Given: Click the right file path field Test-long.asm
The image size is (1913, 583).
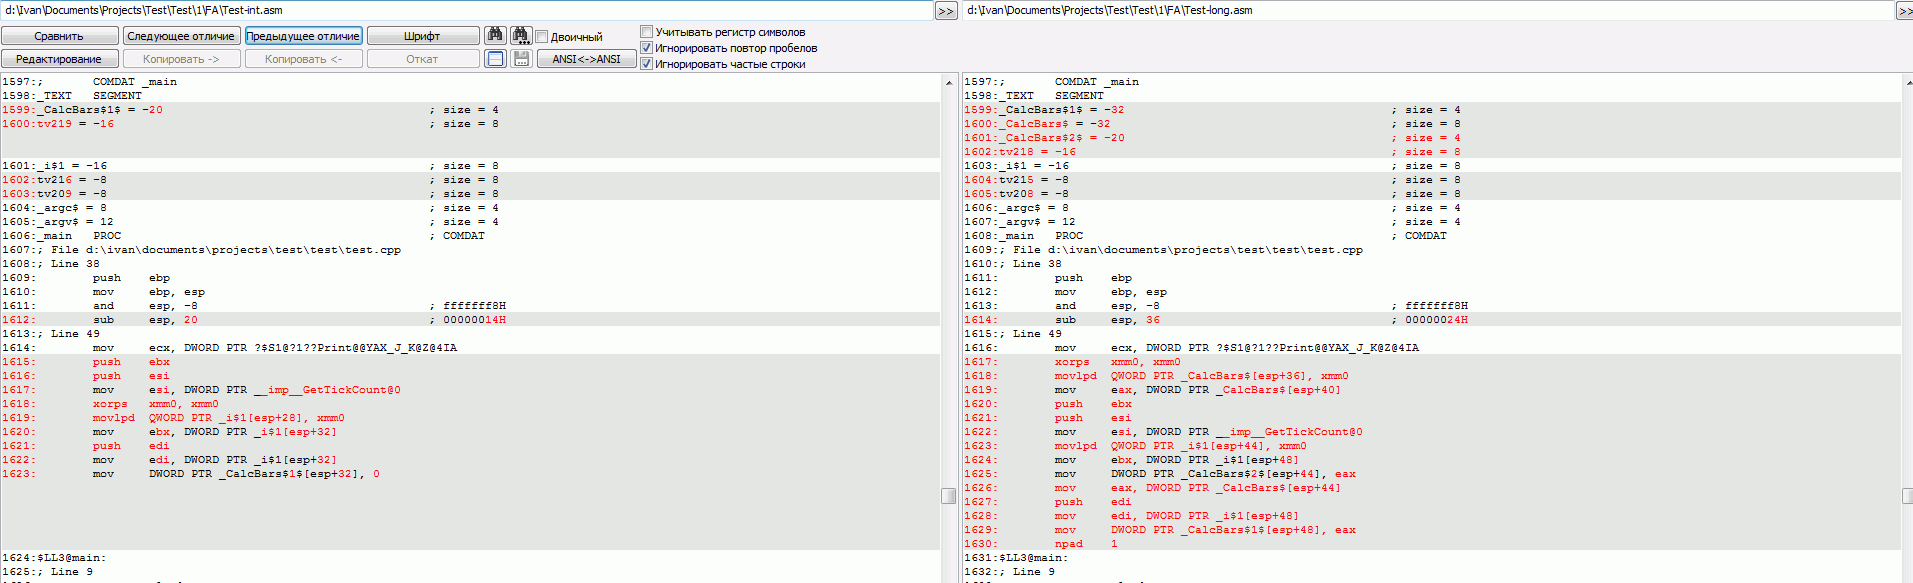Looking at the screenshot, I should 1427,10.
